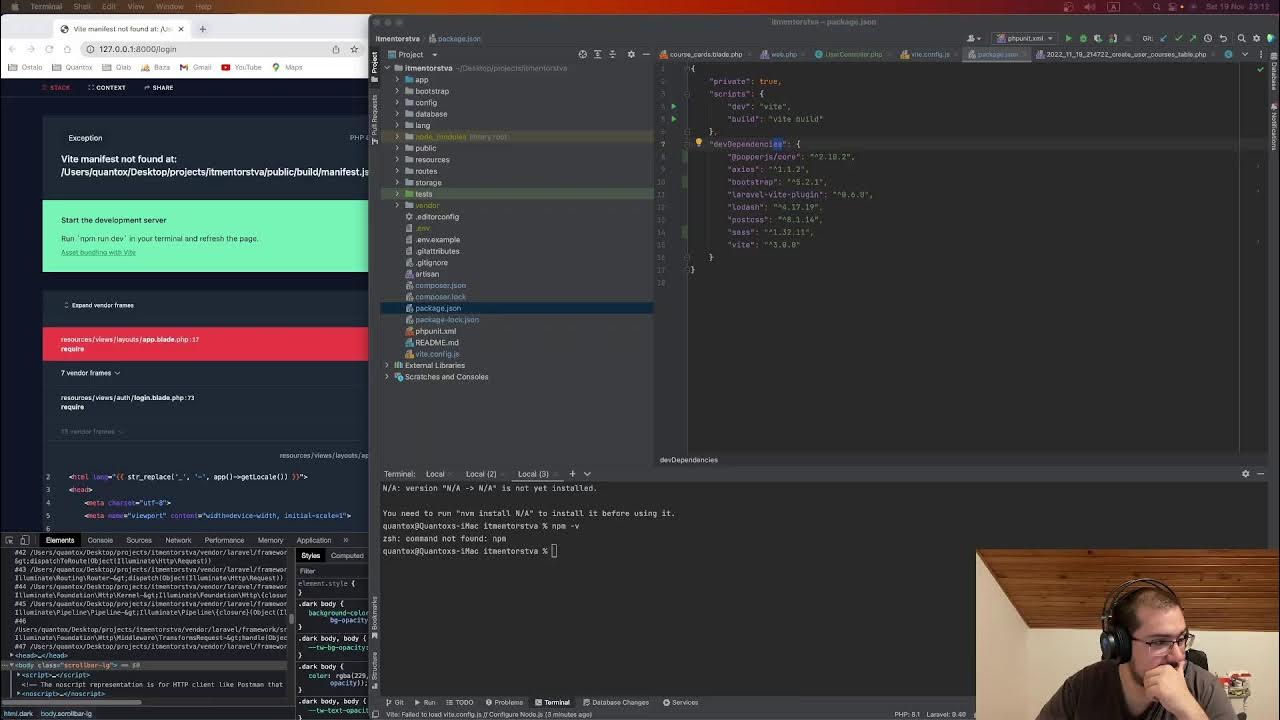Screen dimensions: 1280x720
Task: Expand the database folder in the project tree
Action: pyautogui.click(x=397, y=114)
